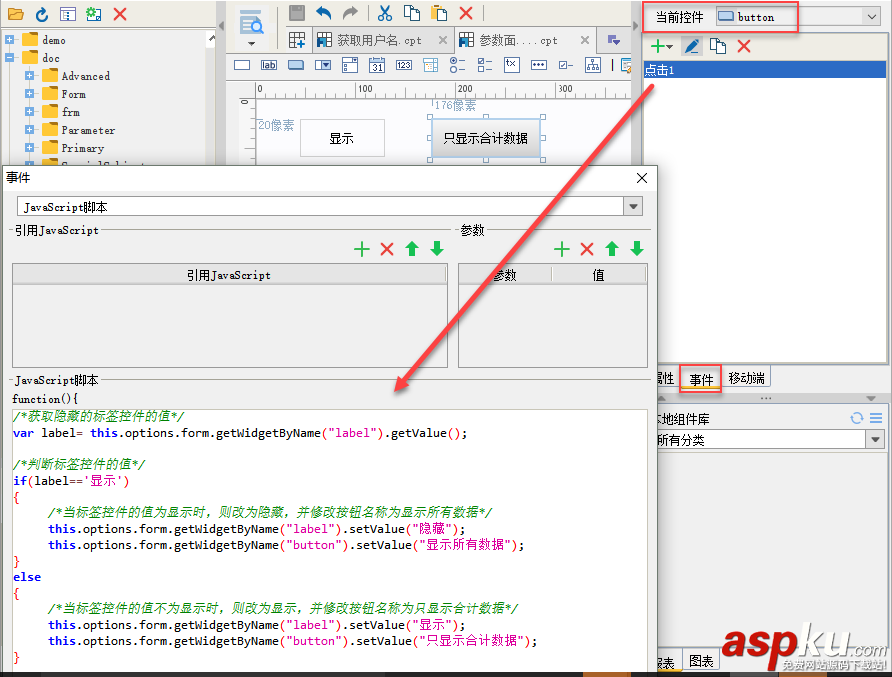Open the preview mode dropdown arrow
Screen dimensions: 892x677
click(x=251, y=44)
